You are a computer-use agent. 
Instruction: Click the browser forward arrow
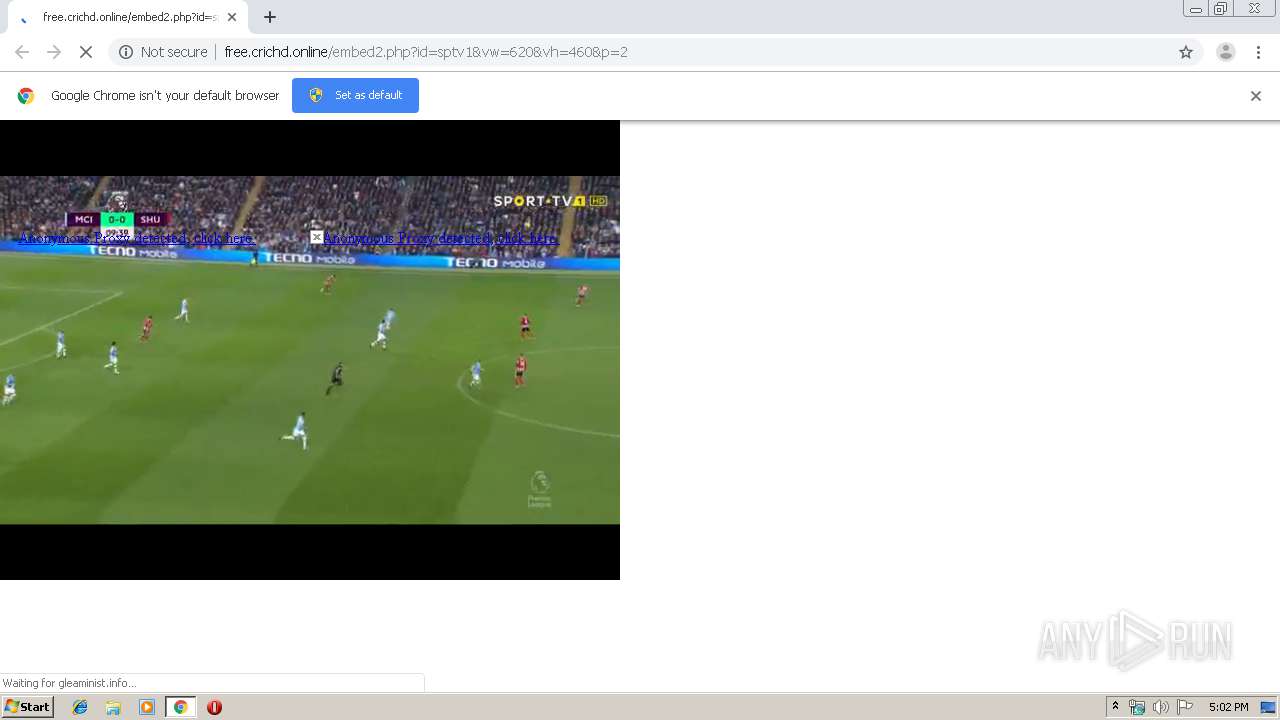point(54,52)
